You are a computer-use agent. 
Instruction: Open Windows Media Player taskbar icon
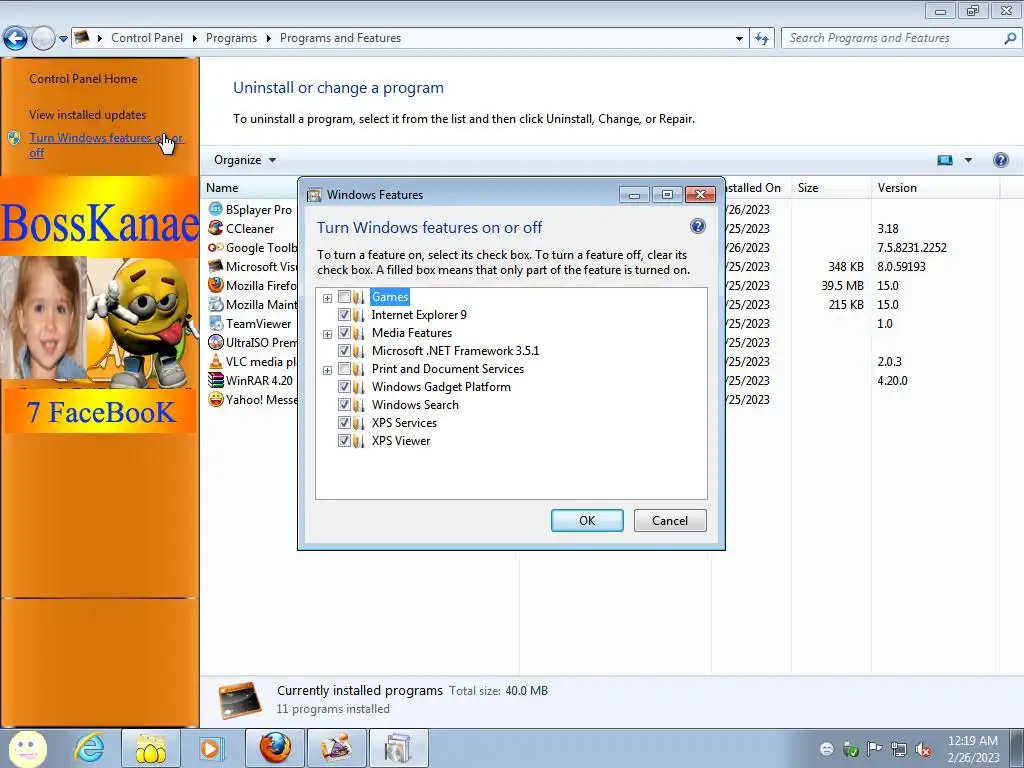(211, 748)
